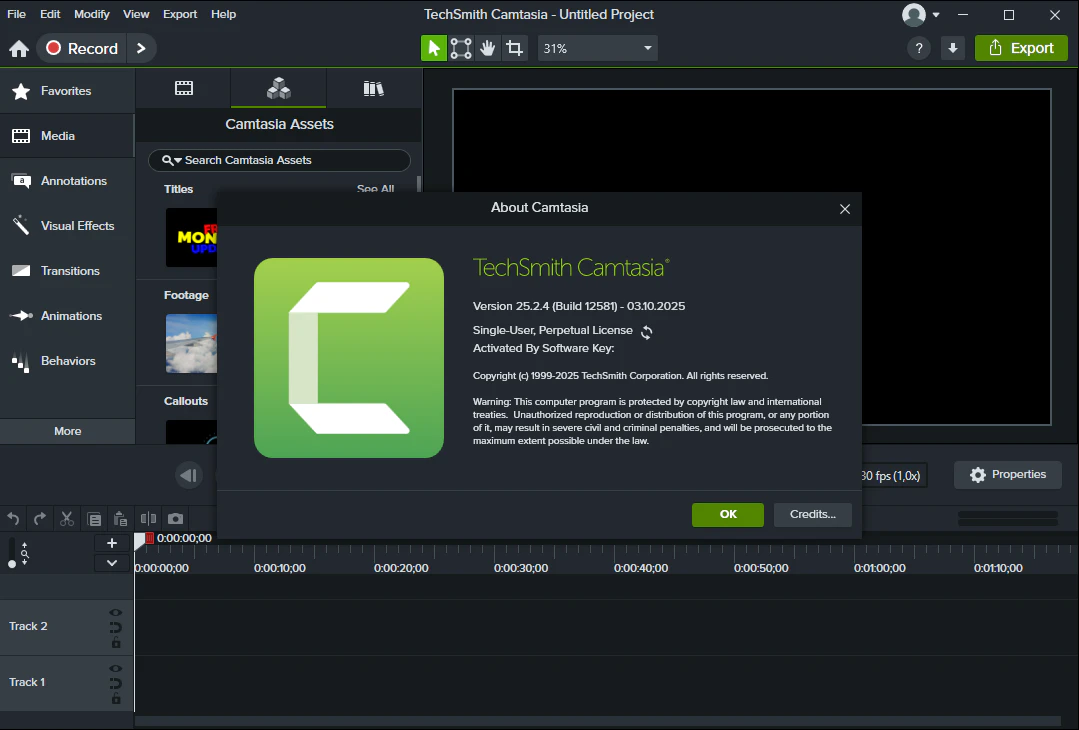
Task: Toggle Track 1 visibility eye
Action: click(116, 669)
